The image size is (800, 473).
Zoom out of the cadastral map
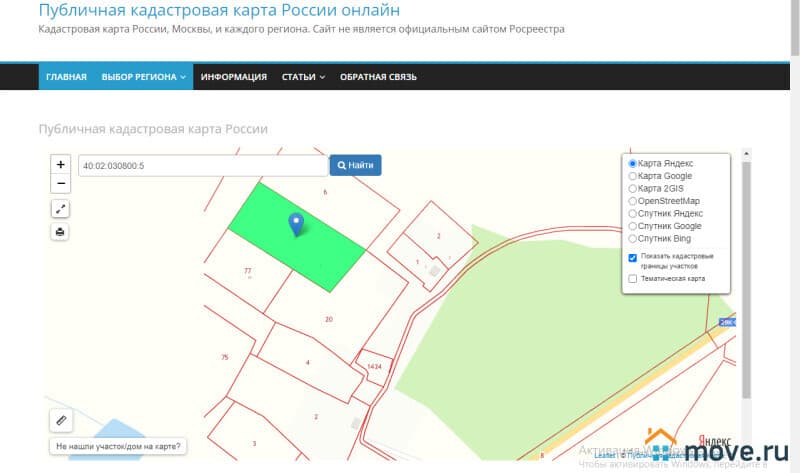pos(61,184)
